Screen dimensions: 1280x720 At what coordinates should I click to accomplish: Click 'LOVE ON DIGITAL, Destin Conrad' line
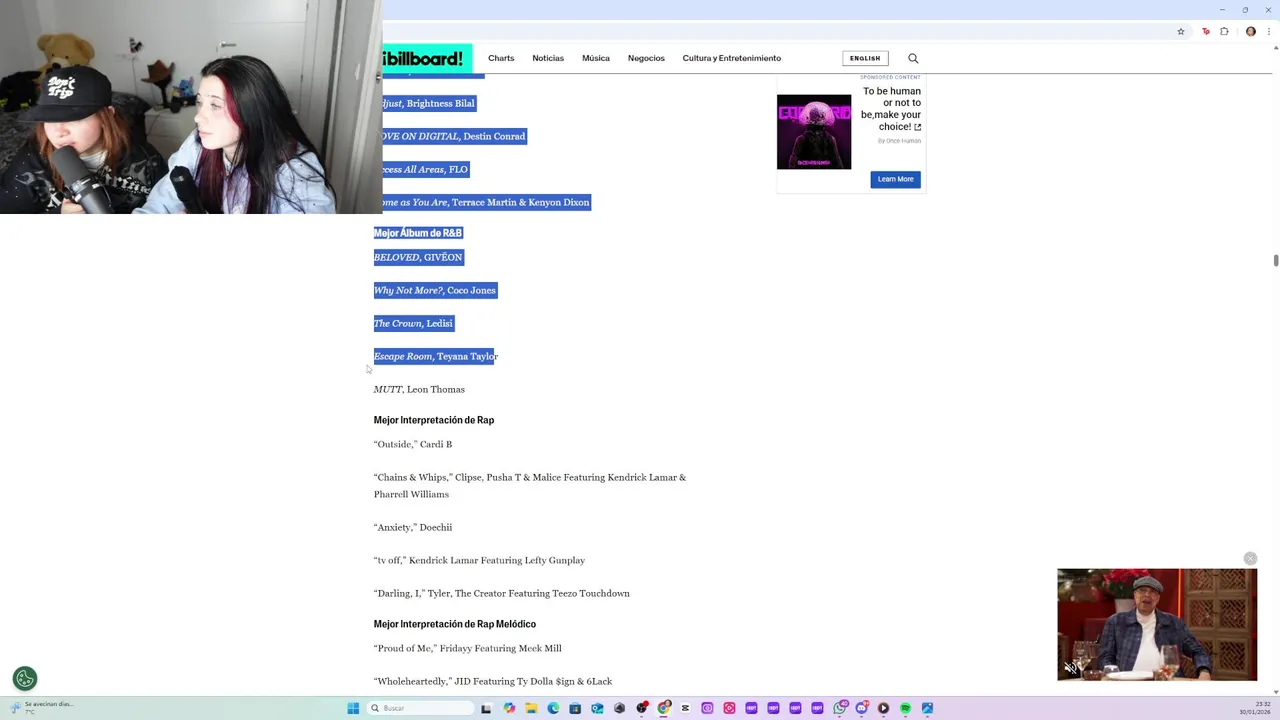pyautogui.click(x=455, y=136)
